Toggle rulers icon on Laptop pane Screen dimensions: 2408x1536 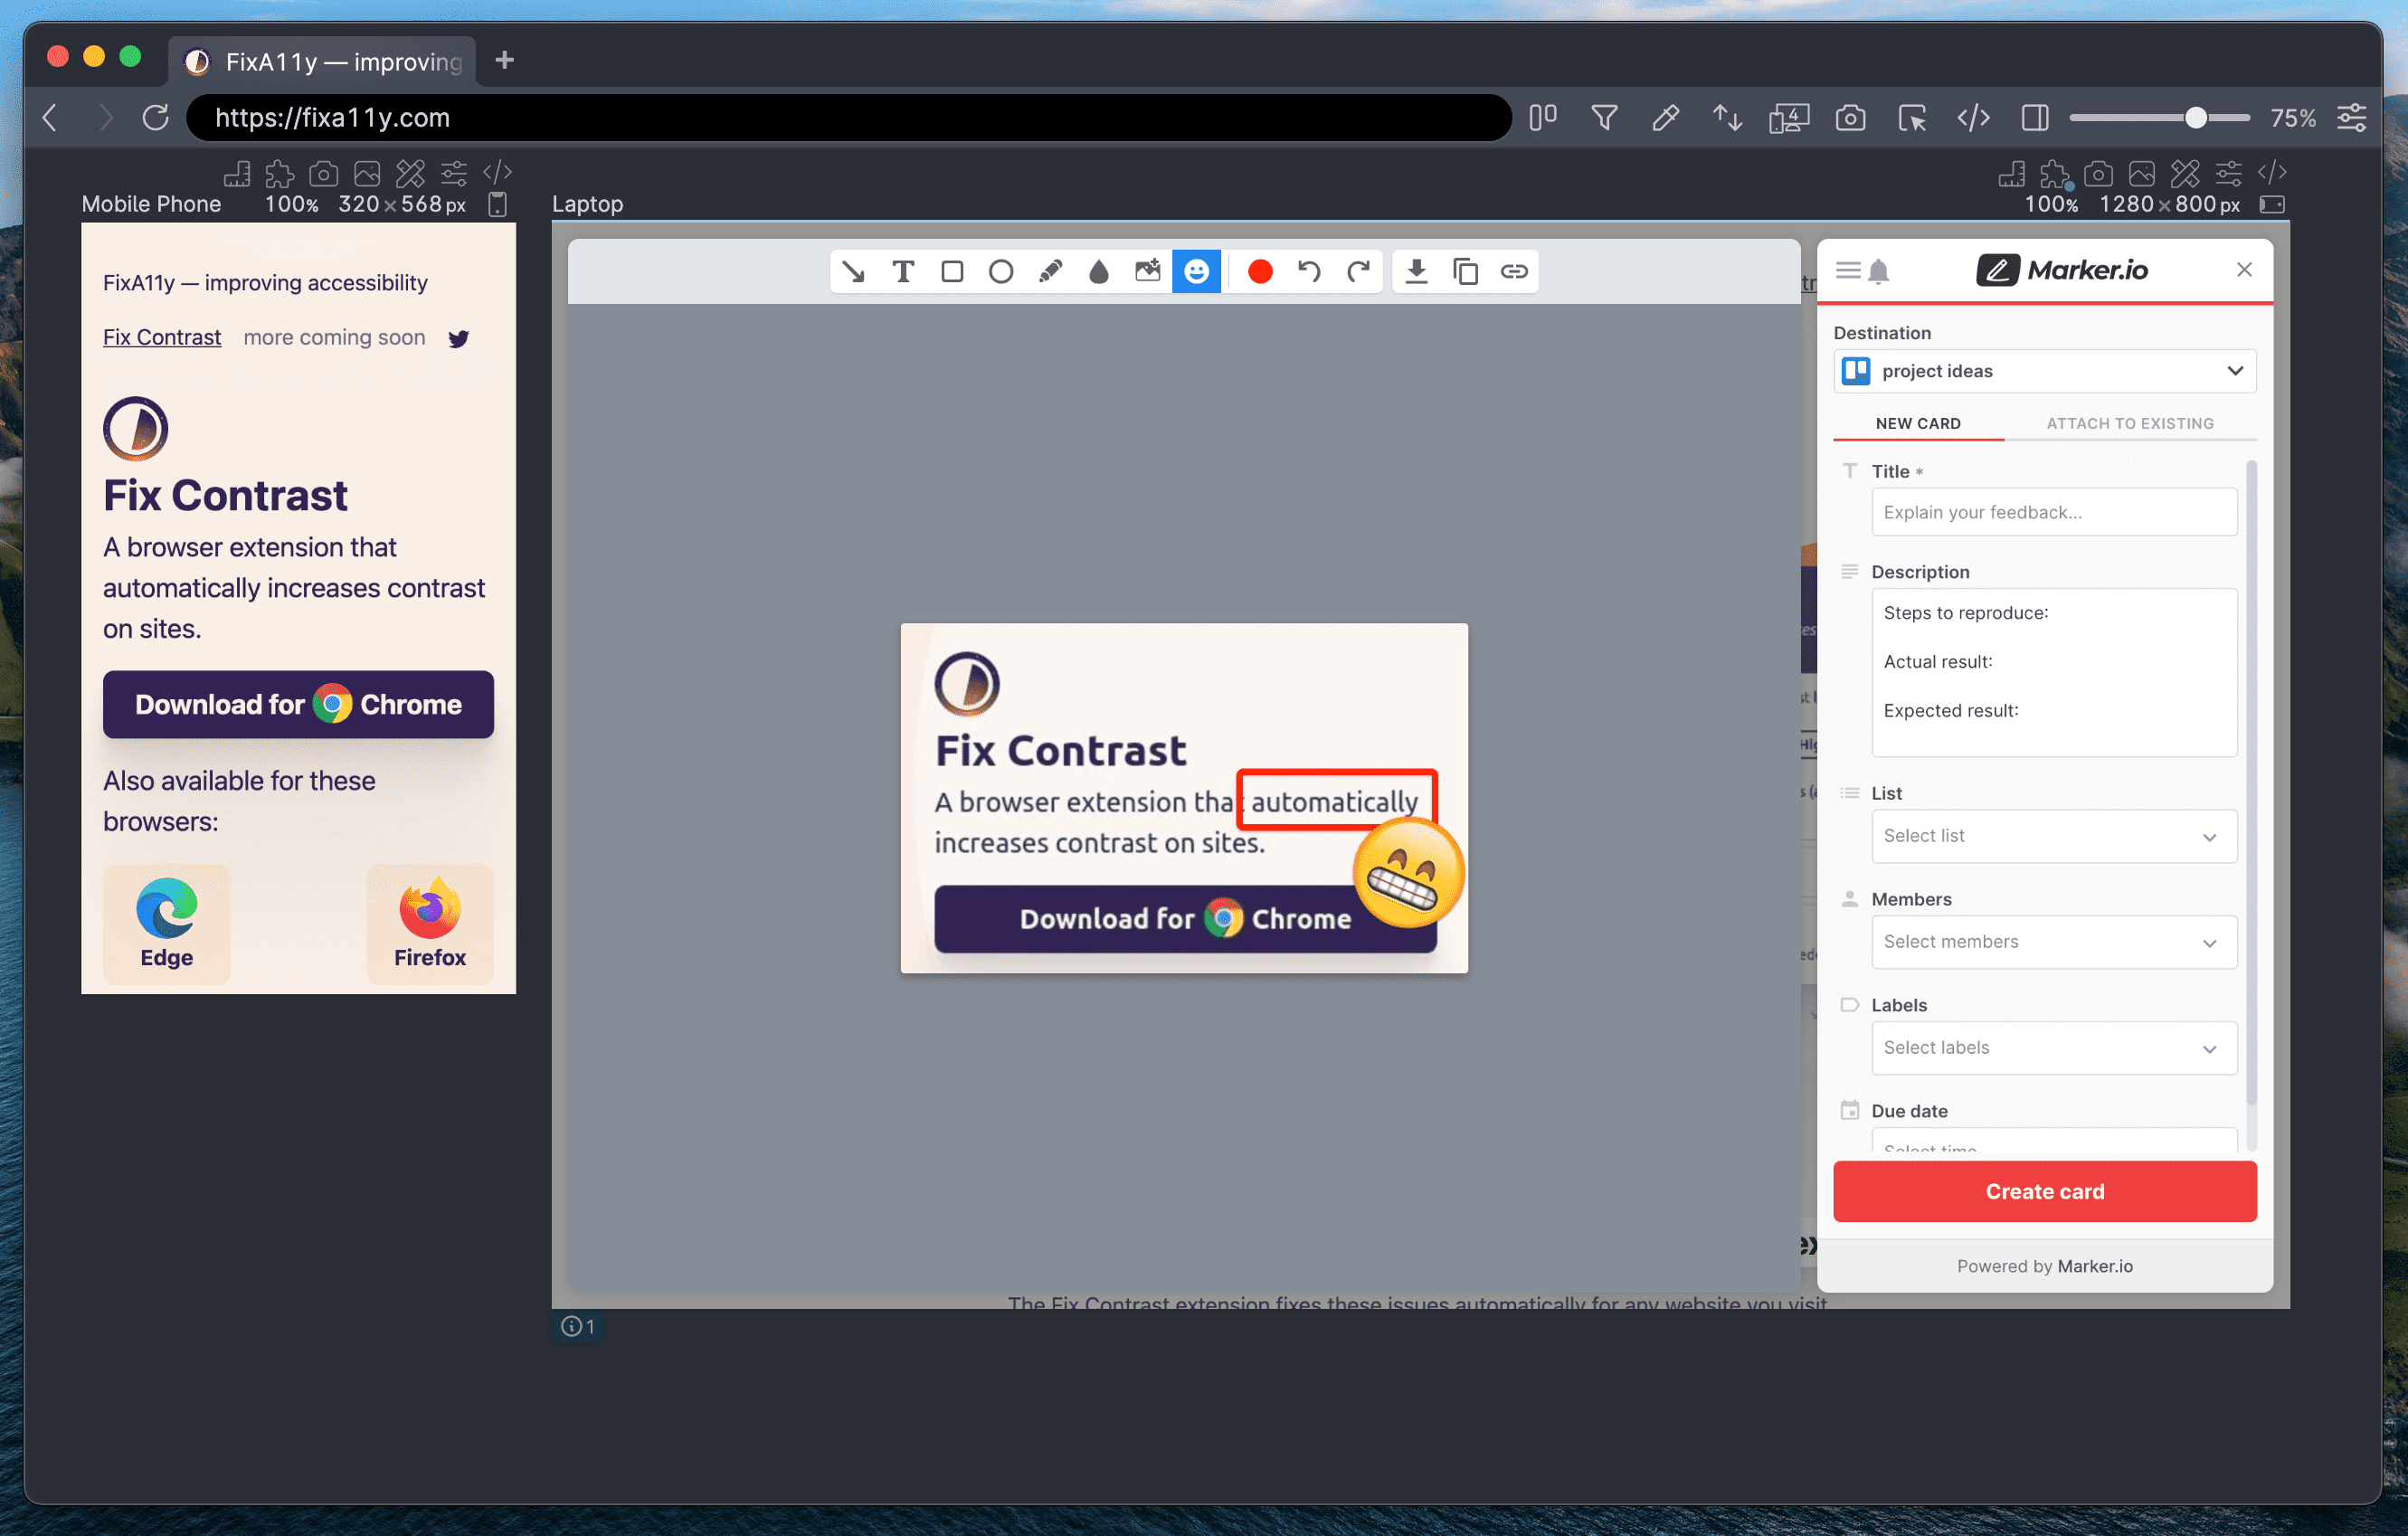coord(2012,174)
